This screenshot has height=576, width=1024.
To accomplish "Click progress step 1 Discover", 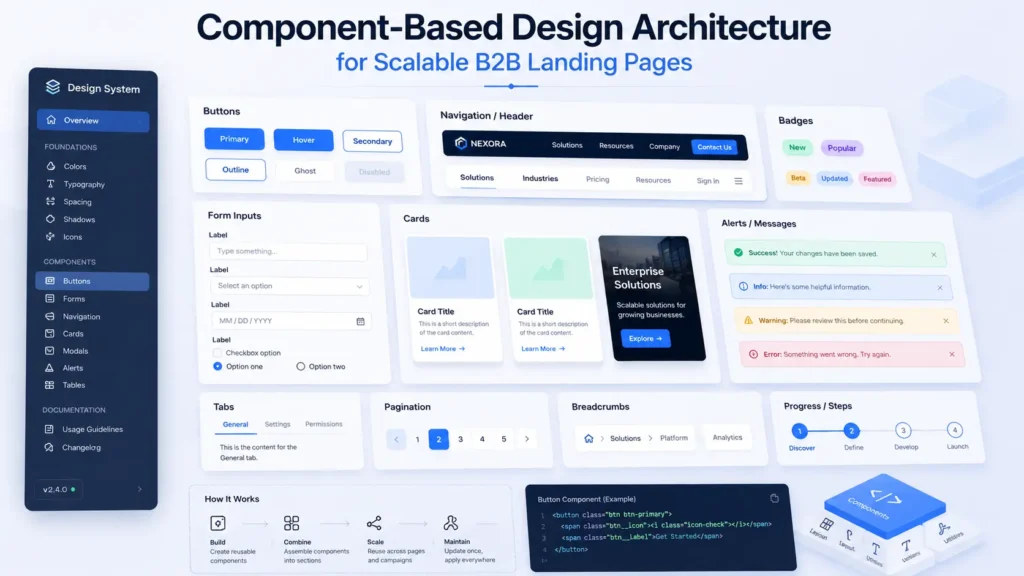I will 799,431.
